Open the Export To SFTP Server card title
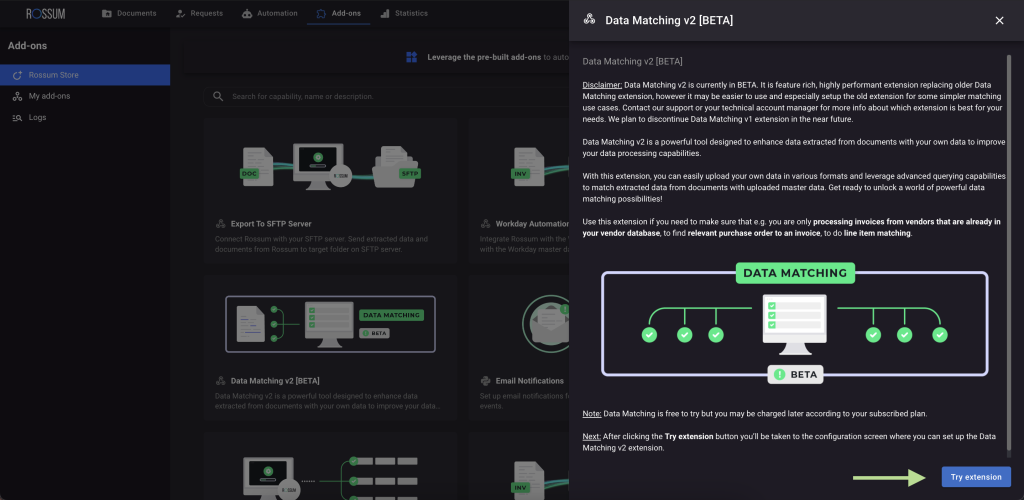The width and height of the screenshot is (1024, 500). [x=271, y=223]
